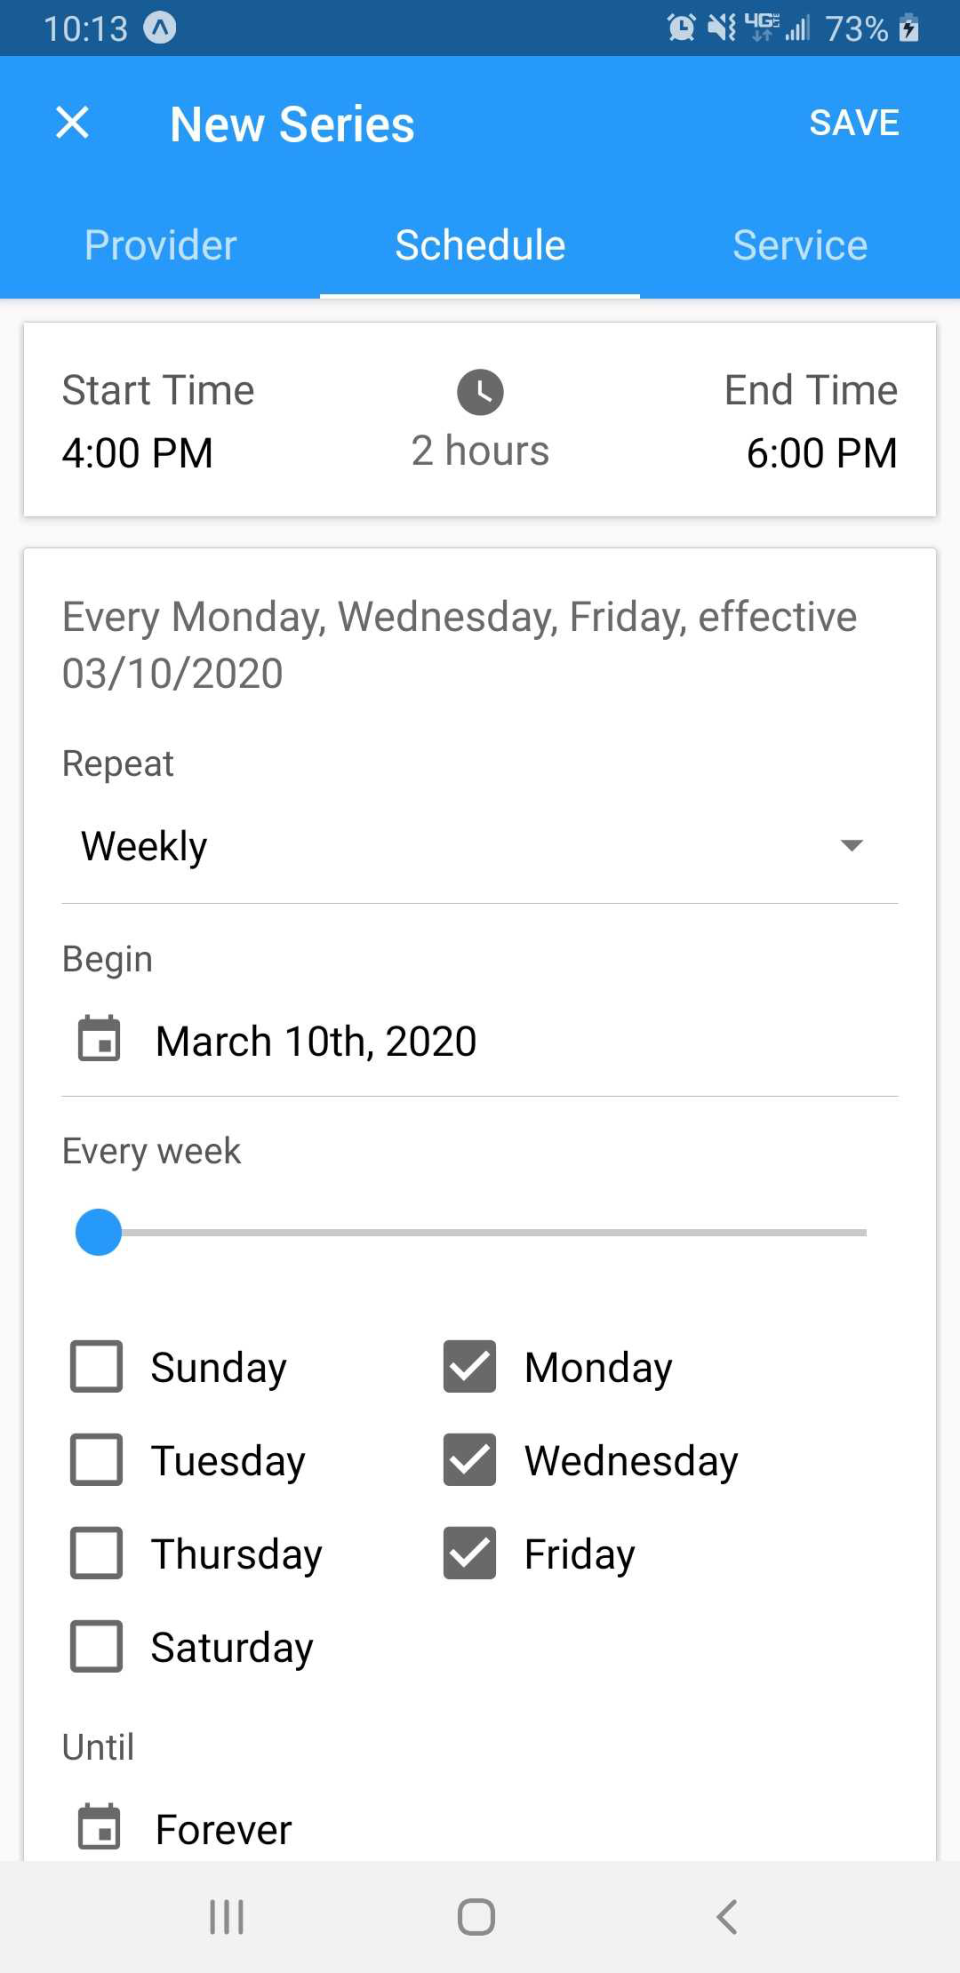Image resolution: width=960 pixels, height=1973 pixels.
Task: Uncheck the Monday checkbox
Action: tap(467, 1366)
